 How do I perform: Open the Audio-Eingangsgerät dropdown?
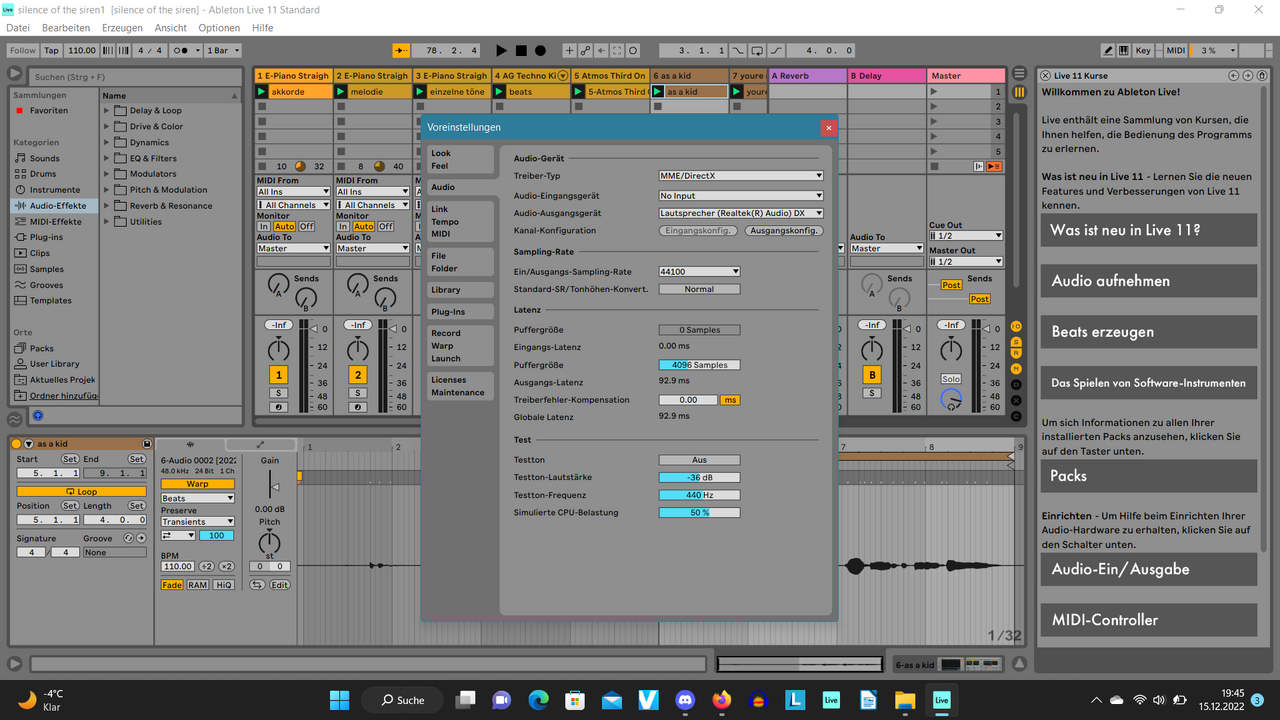tap(741, 196)
